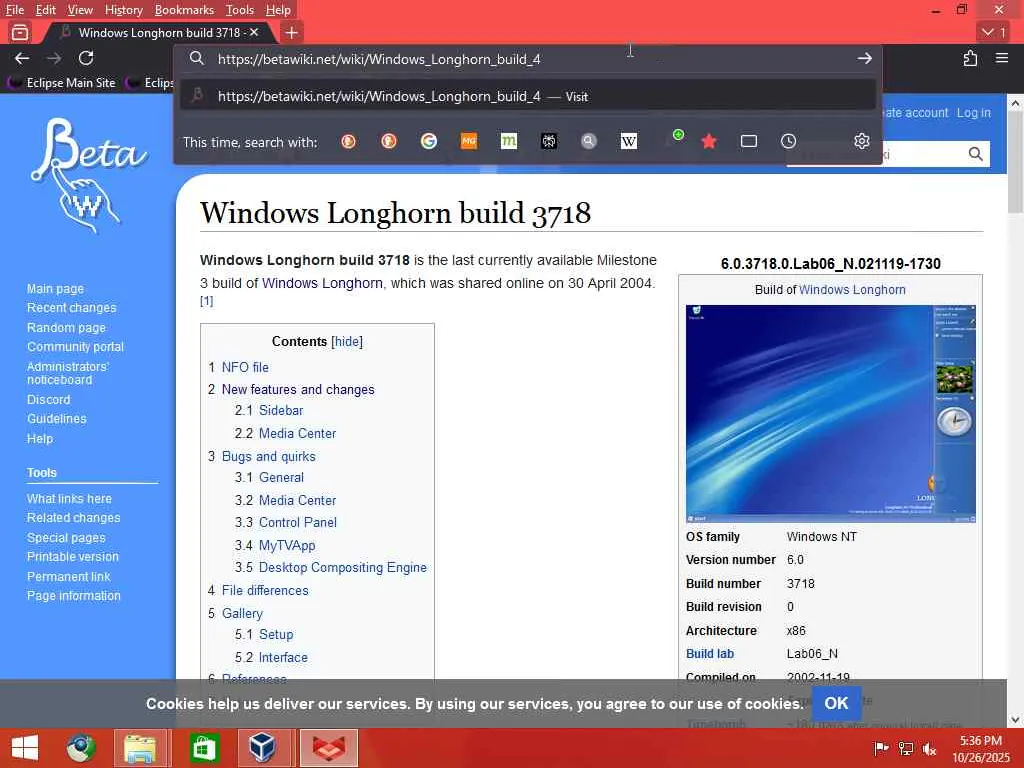Open the extensions puzzle icon
This screenshot has height=768, width=1024.
[x=970, y=59]
